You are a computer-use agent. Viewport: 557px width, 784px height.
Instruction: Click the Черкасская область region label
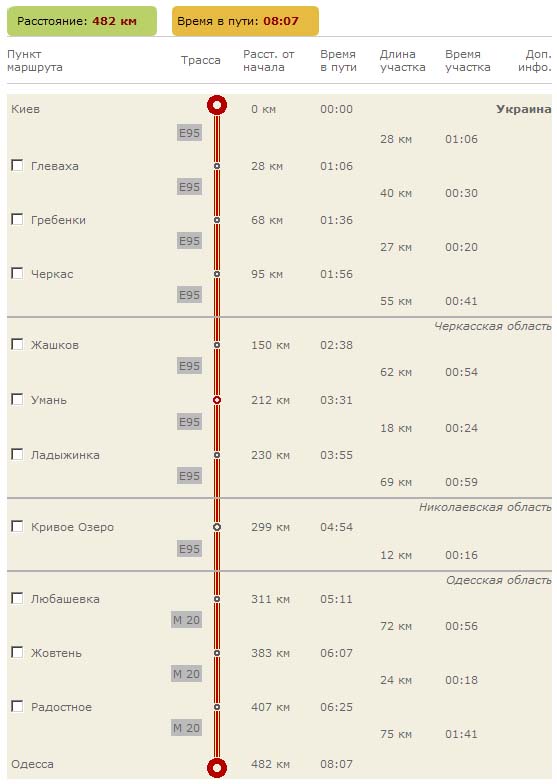coord(492,326)
